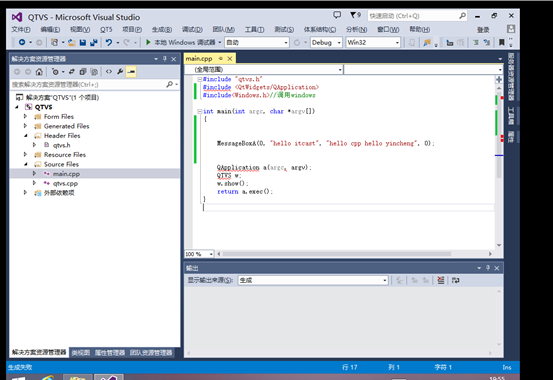The height and width of the screenshot is (380, 553).
Task: Click the new project toolbar icon
Action: [x=54, y=42]
